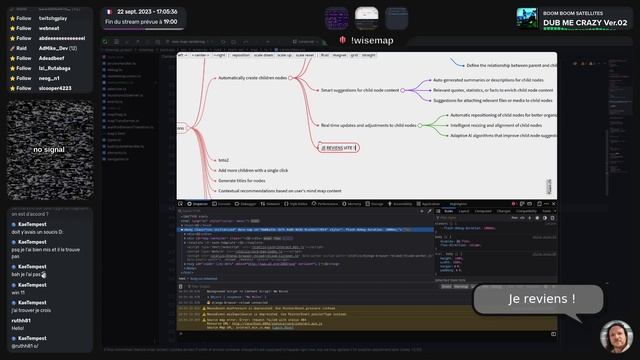
Task: Toggle the Warnings console filter
Action: point(461,287)
